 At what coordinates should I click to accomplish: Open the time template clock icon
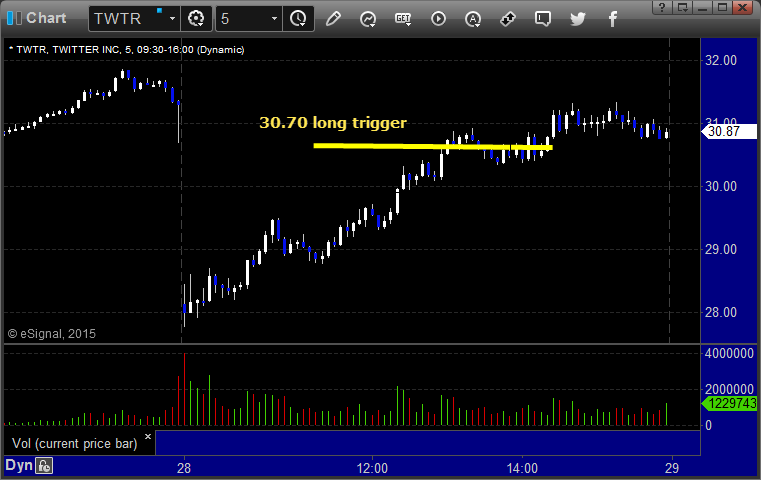click(298, 19)
